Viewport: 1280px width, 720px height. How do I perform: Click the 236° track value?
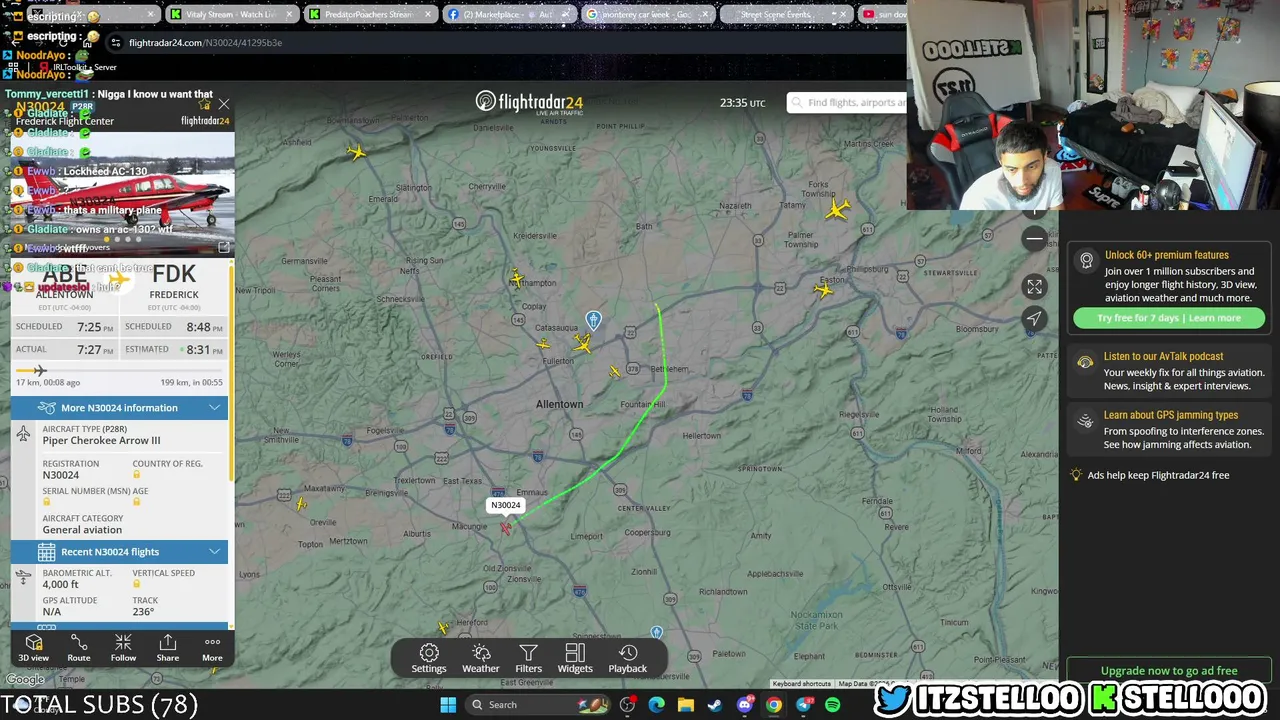(x=144, y=612)
